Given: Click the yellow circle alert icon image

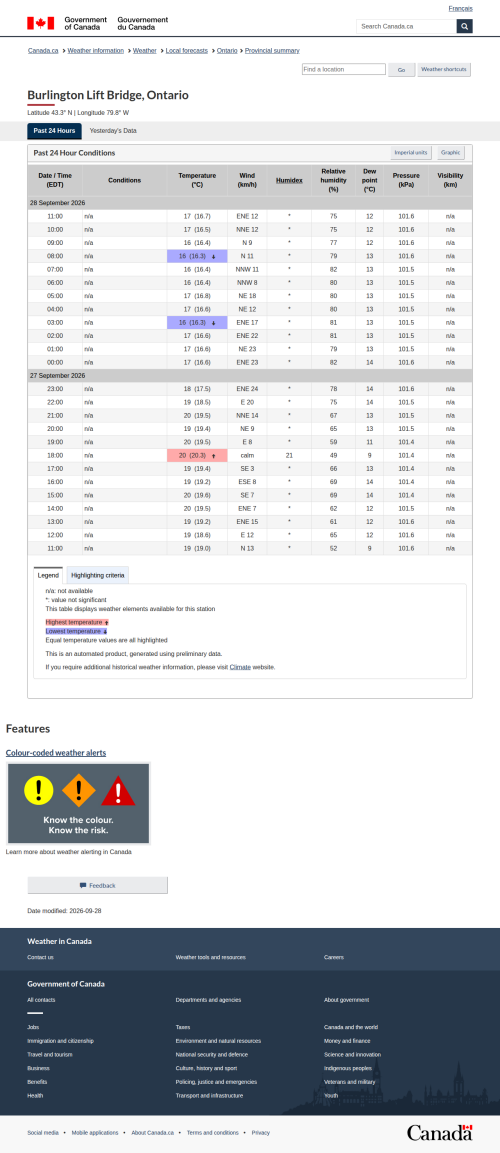Looking at the screenshot, I should point(38,790).
